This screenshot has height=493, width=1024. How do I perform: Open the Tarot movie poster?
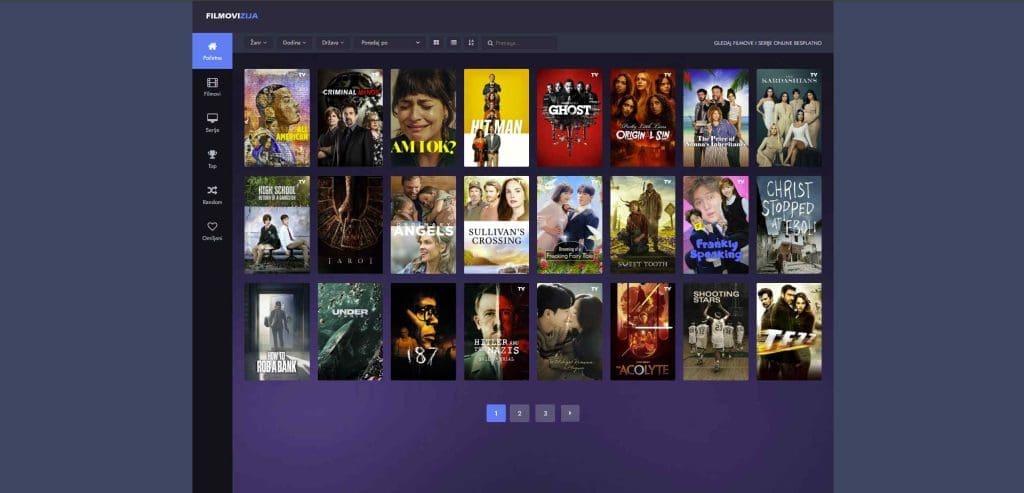click(351, 225)
